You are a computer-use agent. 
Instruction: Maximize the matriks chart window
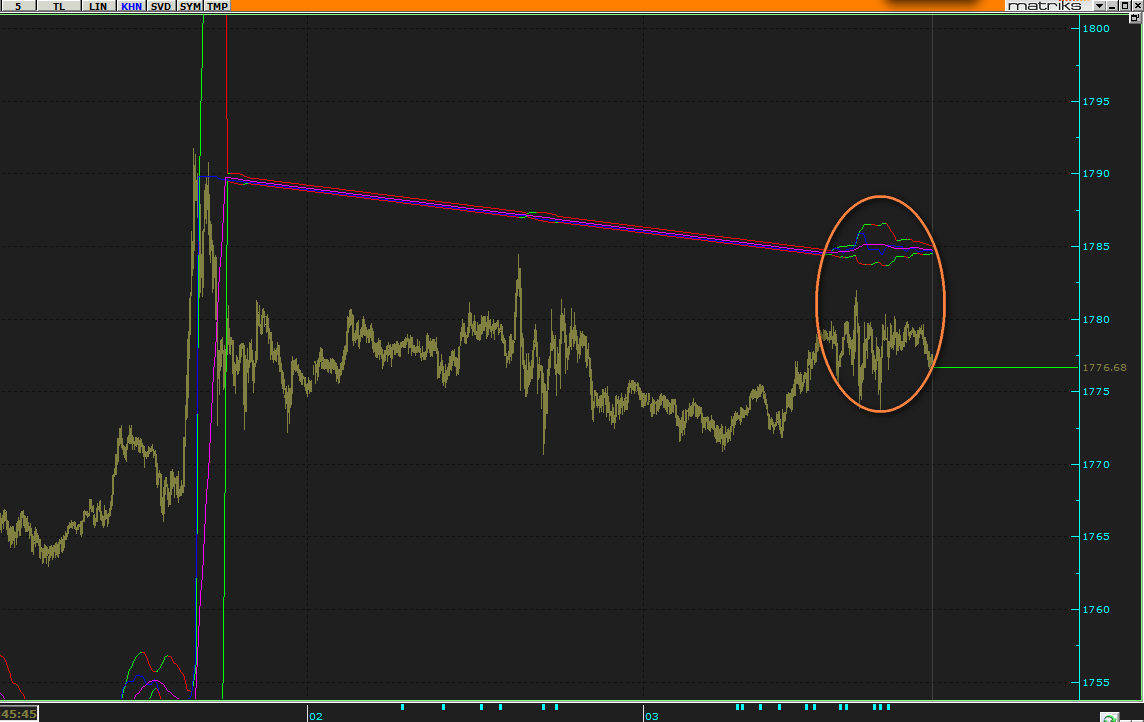pos(1124,6)
